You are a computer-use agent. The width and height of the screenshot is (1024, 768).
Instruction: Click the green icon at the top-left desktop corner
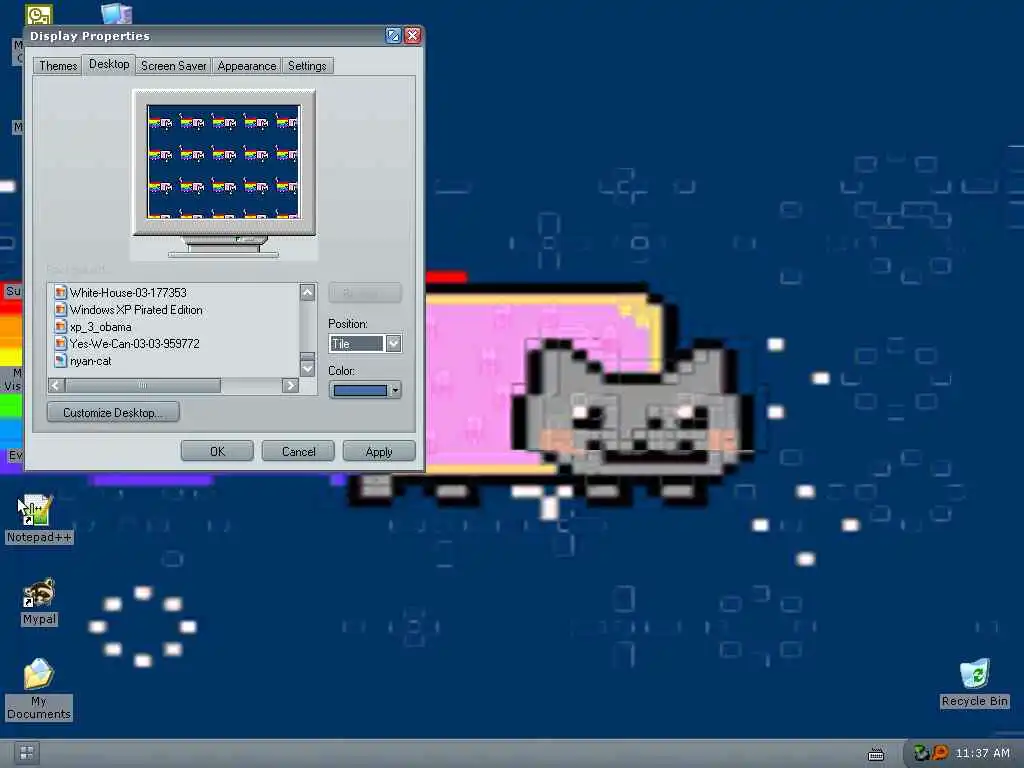(39, 14)
